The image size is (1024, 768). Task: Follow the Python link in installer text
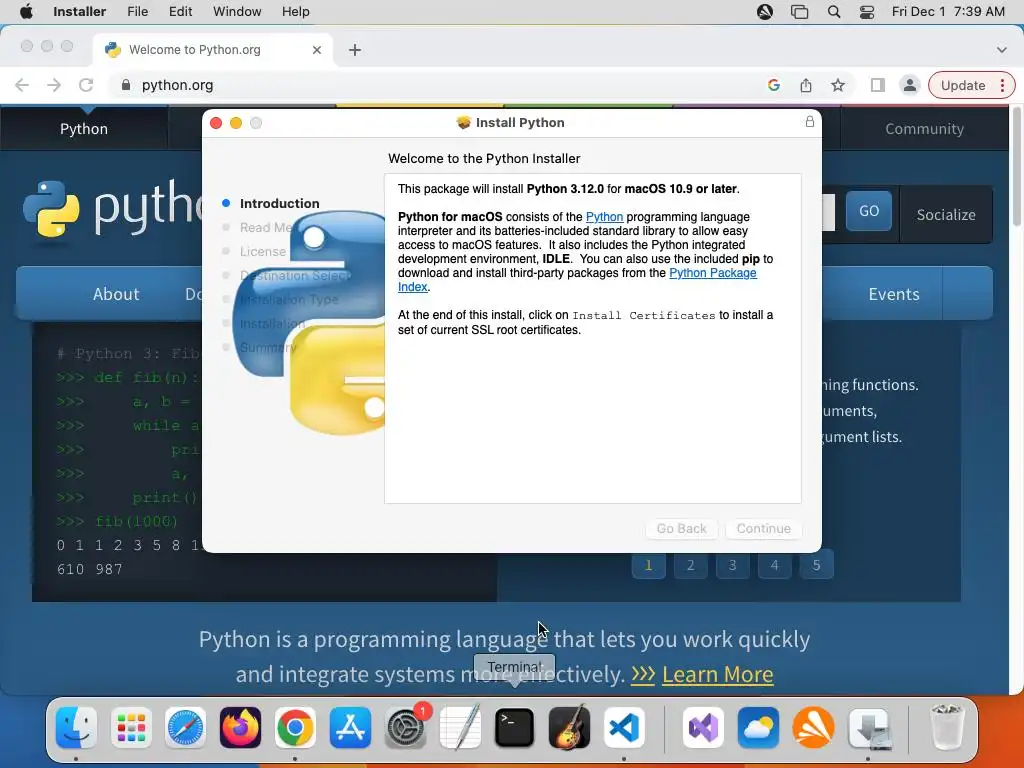tap(604, 217)
